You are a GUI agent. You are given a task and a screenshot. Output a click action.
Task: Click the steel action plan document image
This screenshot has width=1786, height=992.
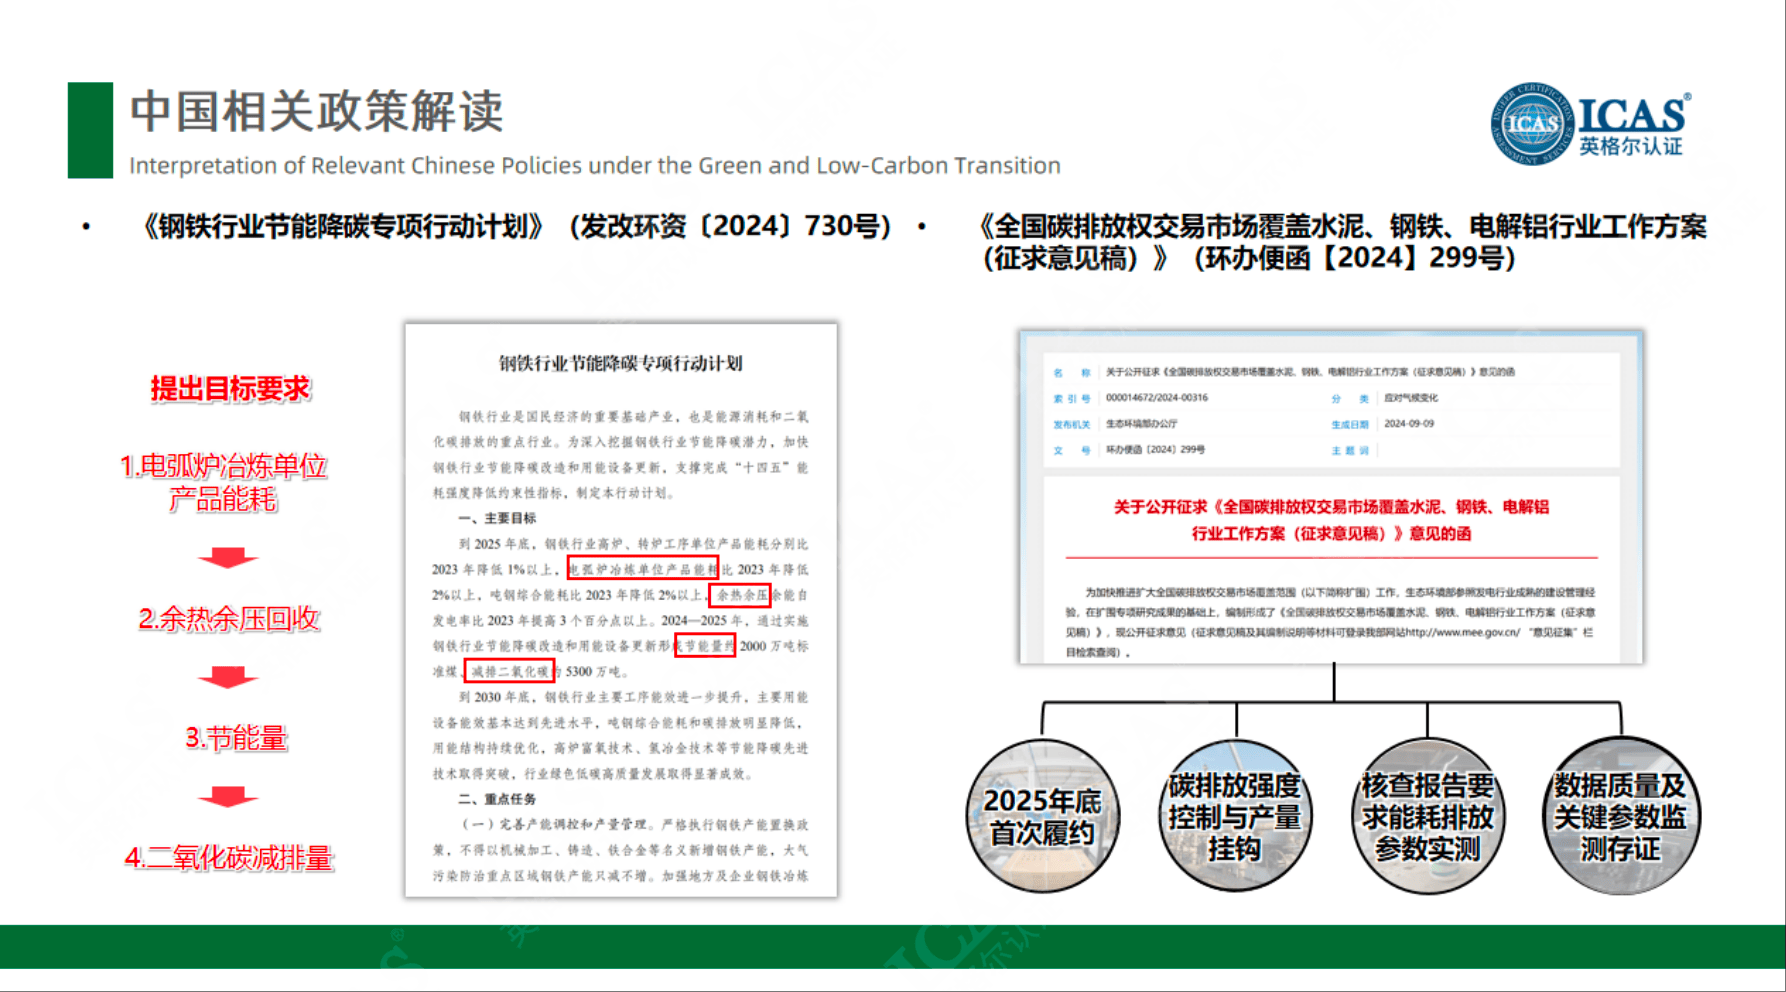tap(621, 610)
